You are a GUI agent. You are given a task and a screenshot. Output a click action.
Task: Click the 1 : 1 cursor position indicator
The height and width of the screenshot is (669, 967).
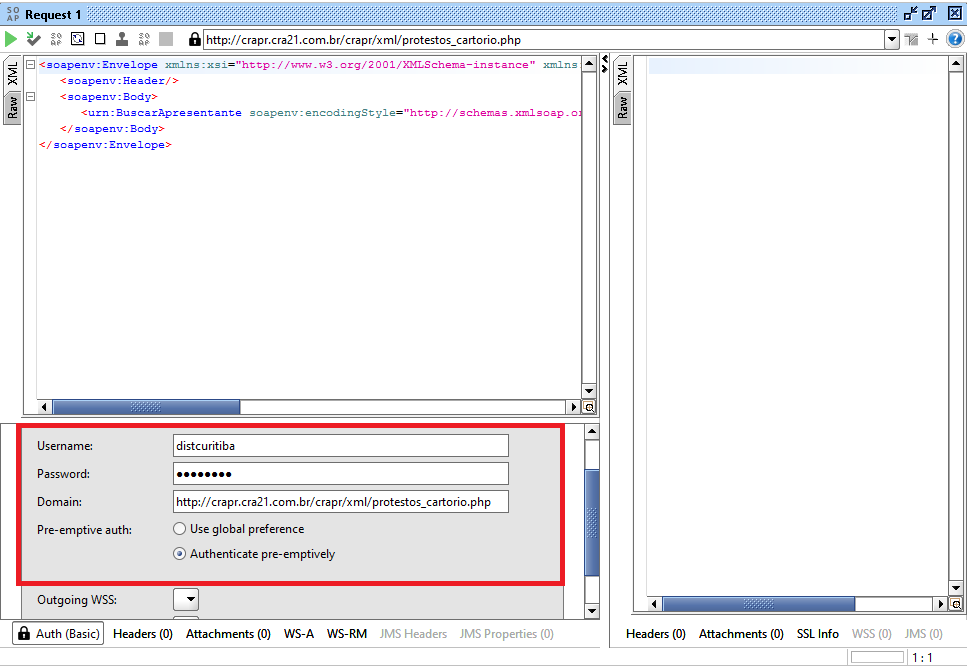coord(922,658)
